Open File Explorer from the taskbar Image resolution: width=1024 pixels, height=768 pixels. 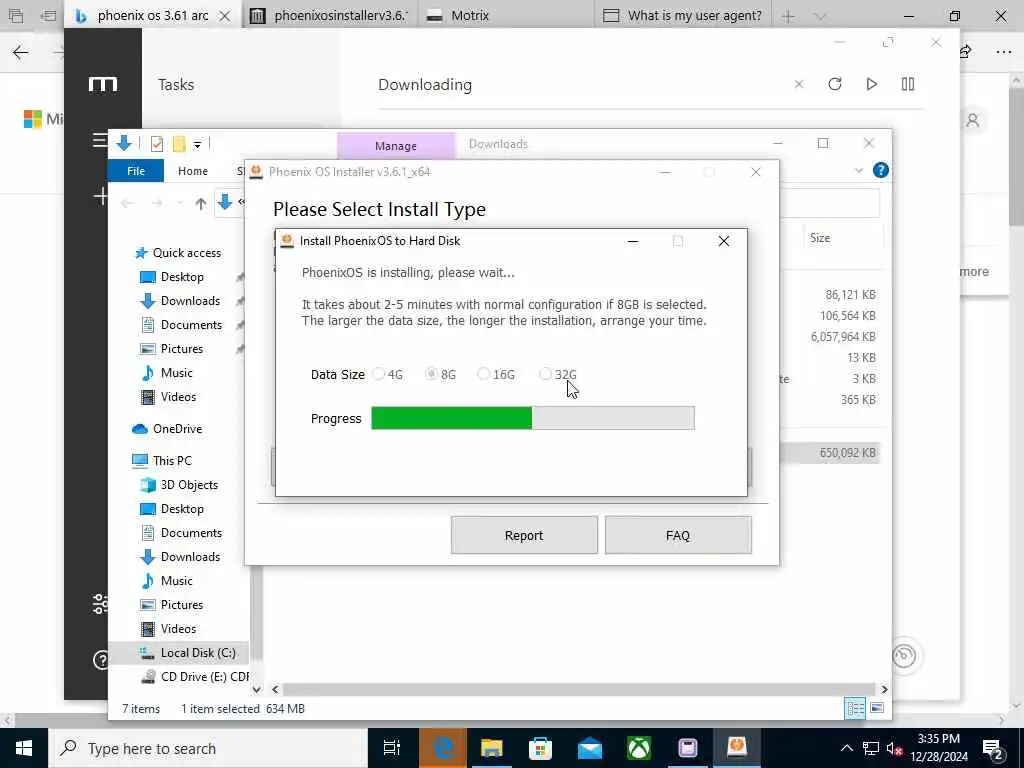point(492,748)
